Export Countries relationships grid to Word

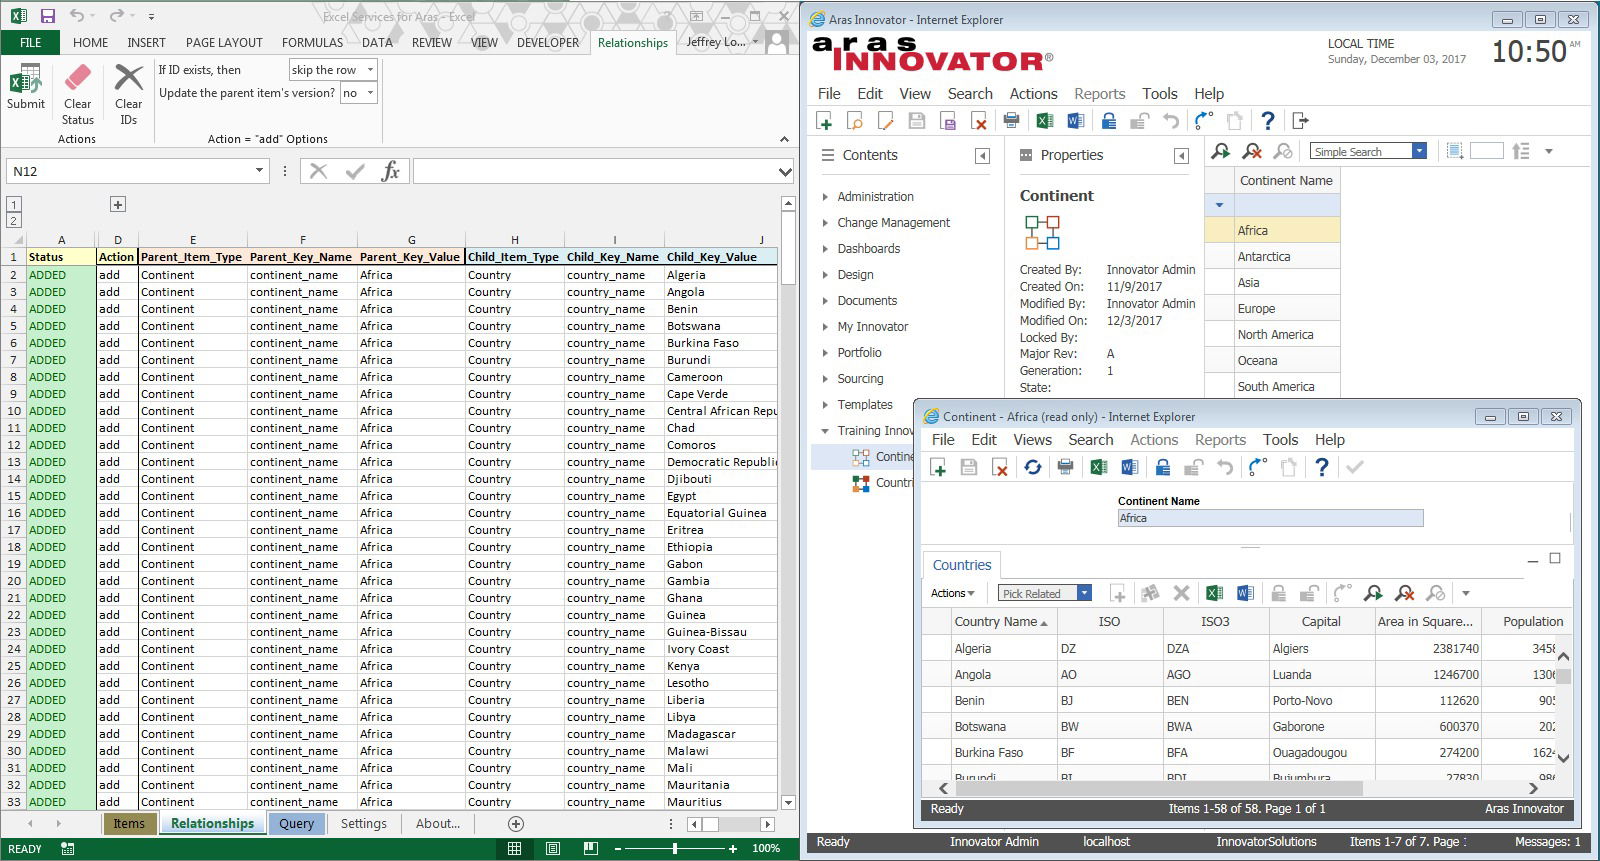pyautogui.click(x=1245, y=593)
